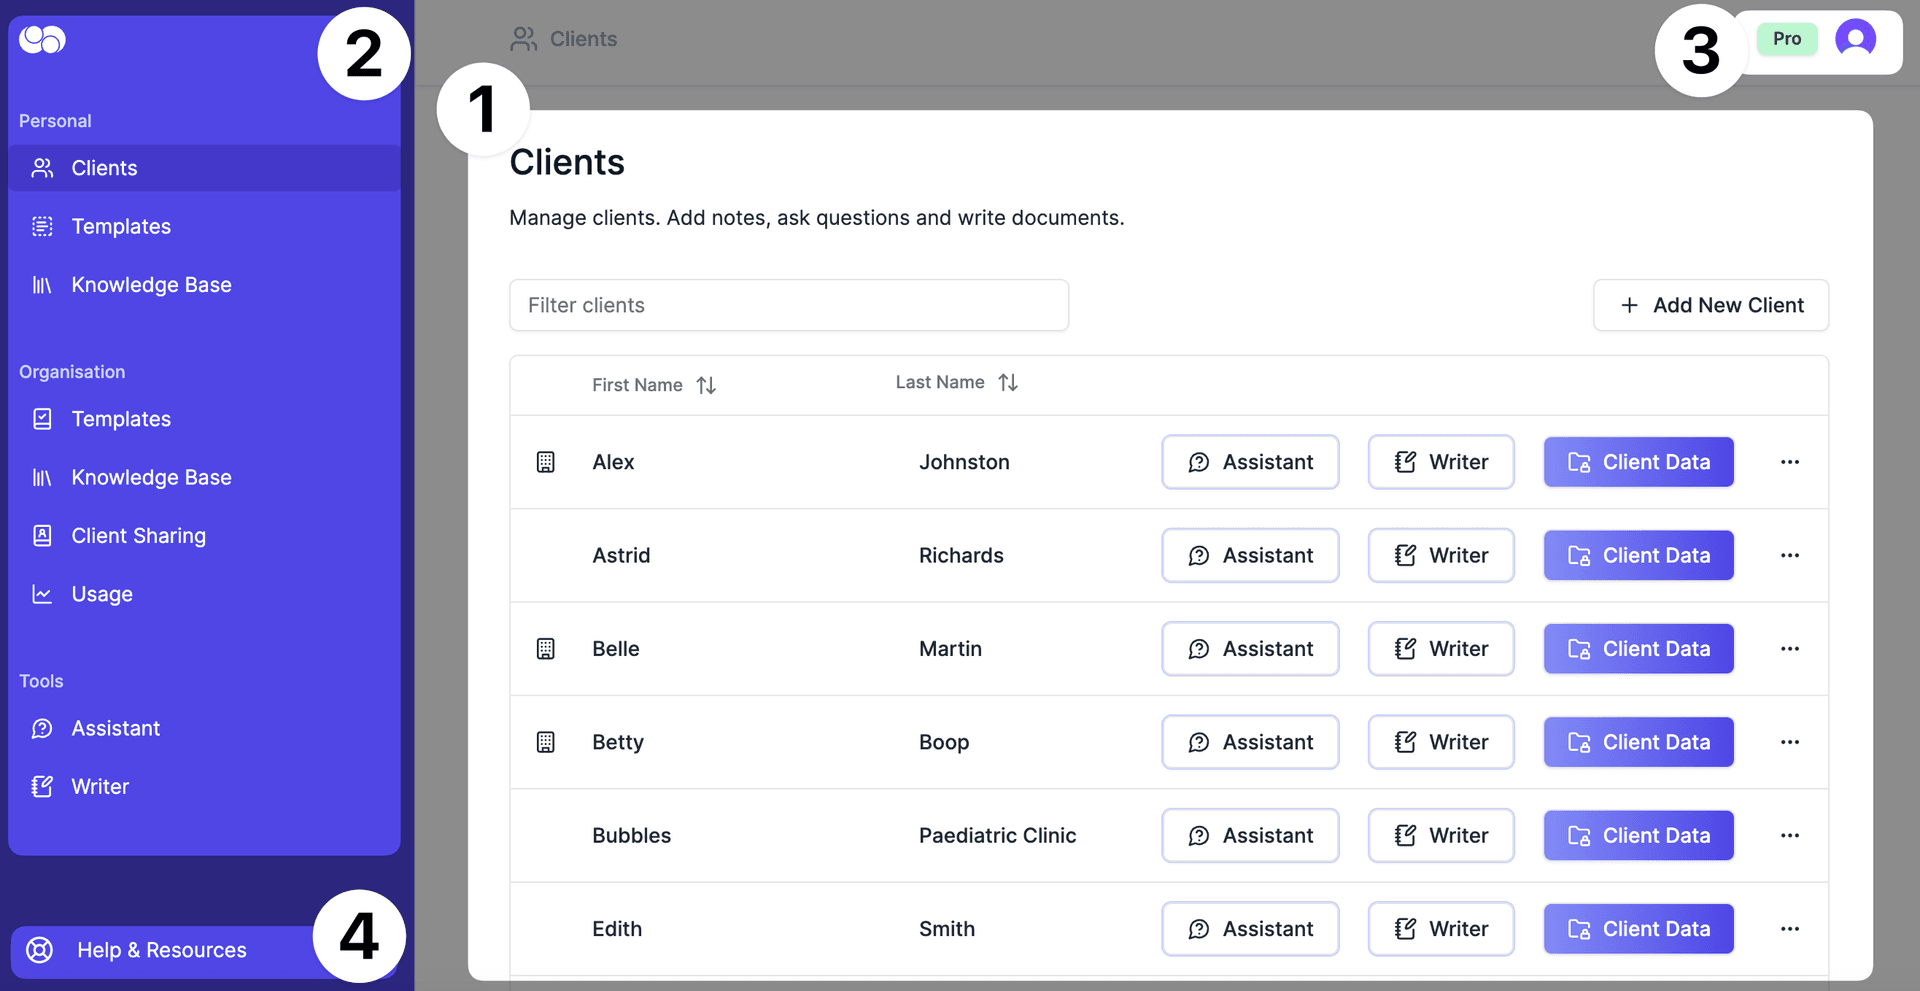Viewport: 1920px width, 991px height.
Task: Go to Personal Templates in sidebar
Action: point(121,227)
